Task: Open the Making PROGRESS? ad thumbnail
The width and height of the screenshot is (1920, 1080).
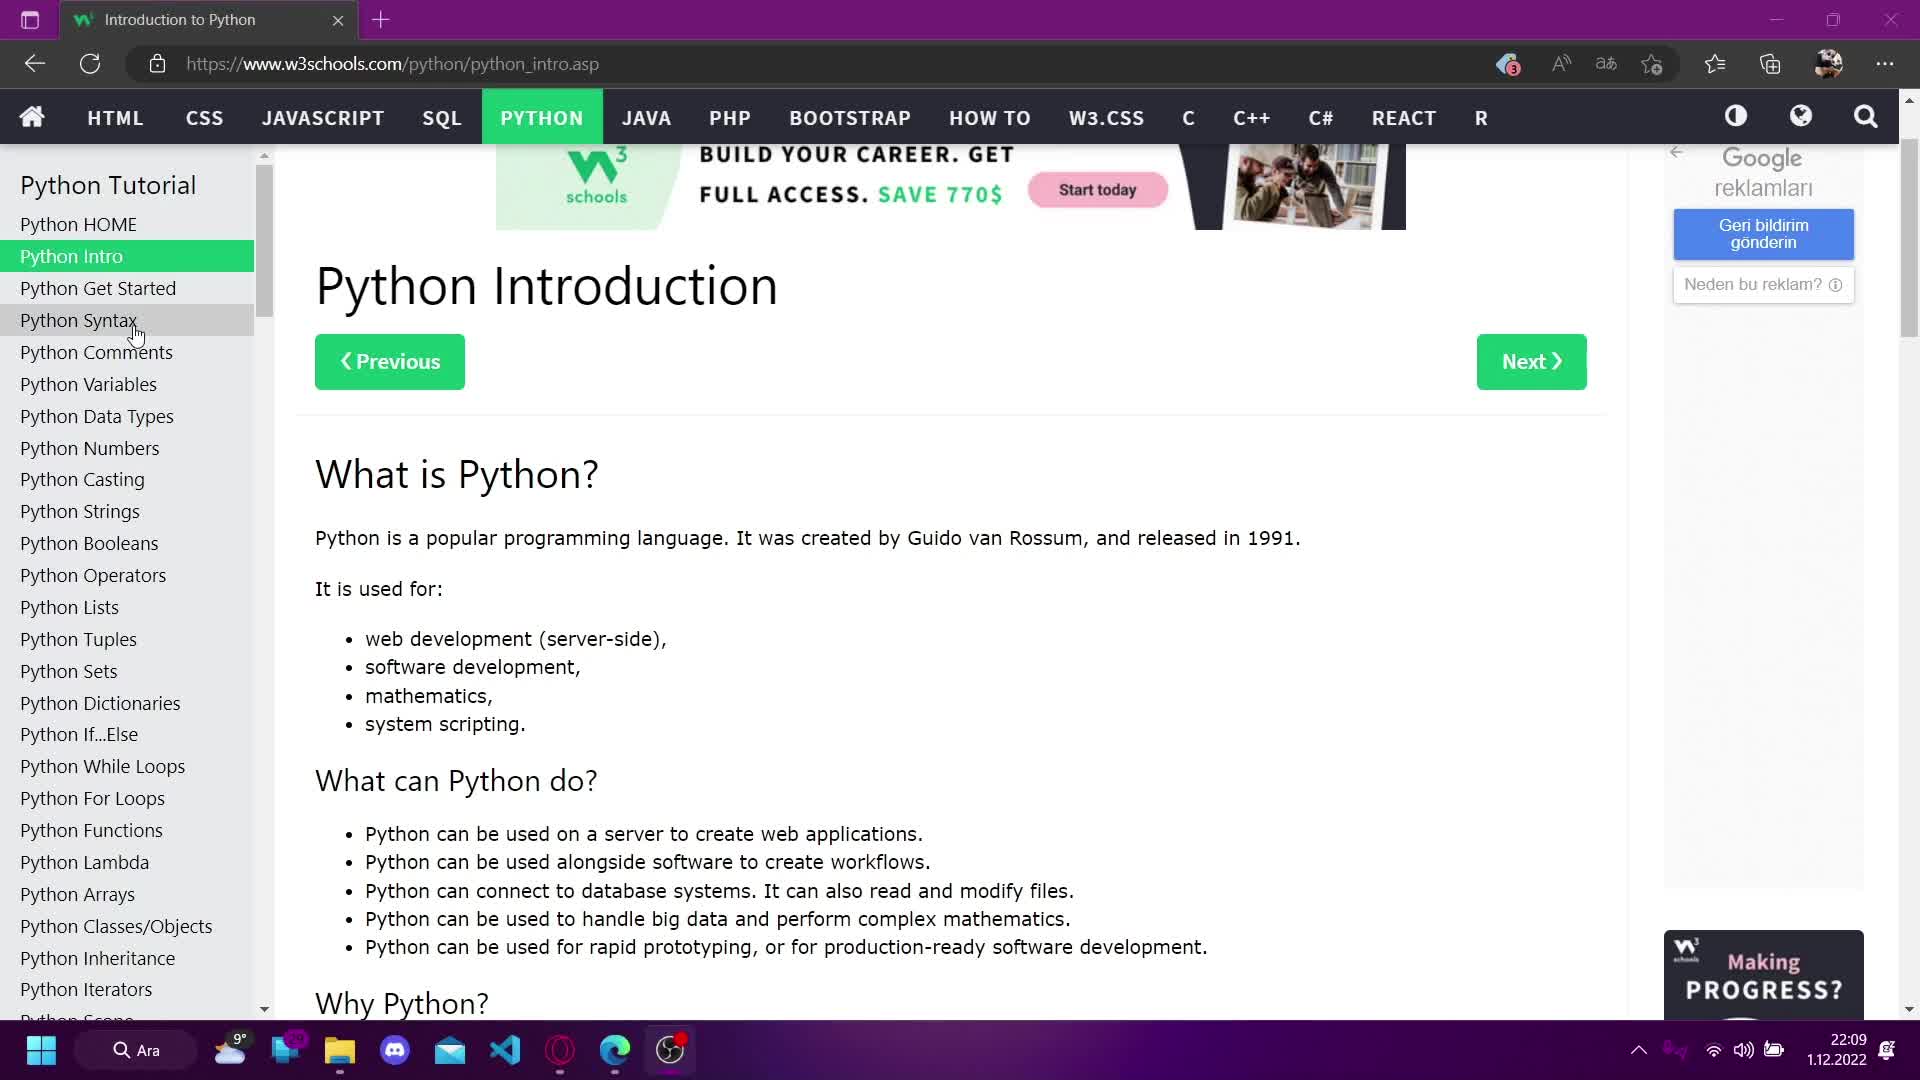Action: (1763, 975)
